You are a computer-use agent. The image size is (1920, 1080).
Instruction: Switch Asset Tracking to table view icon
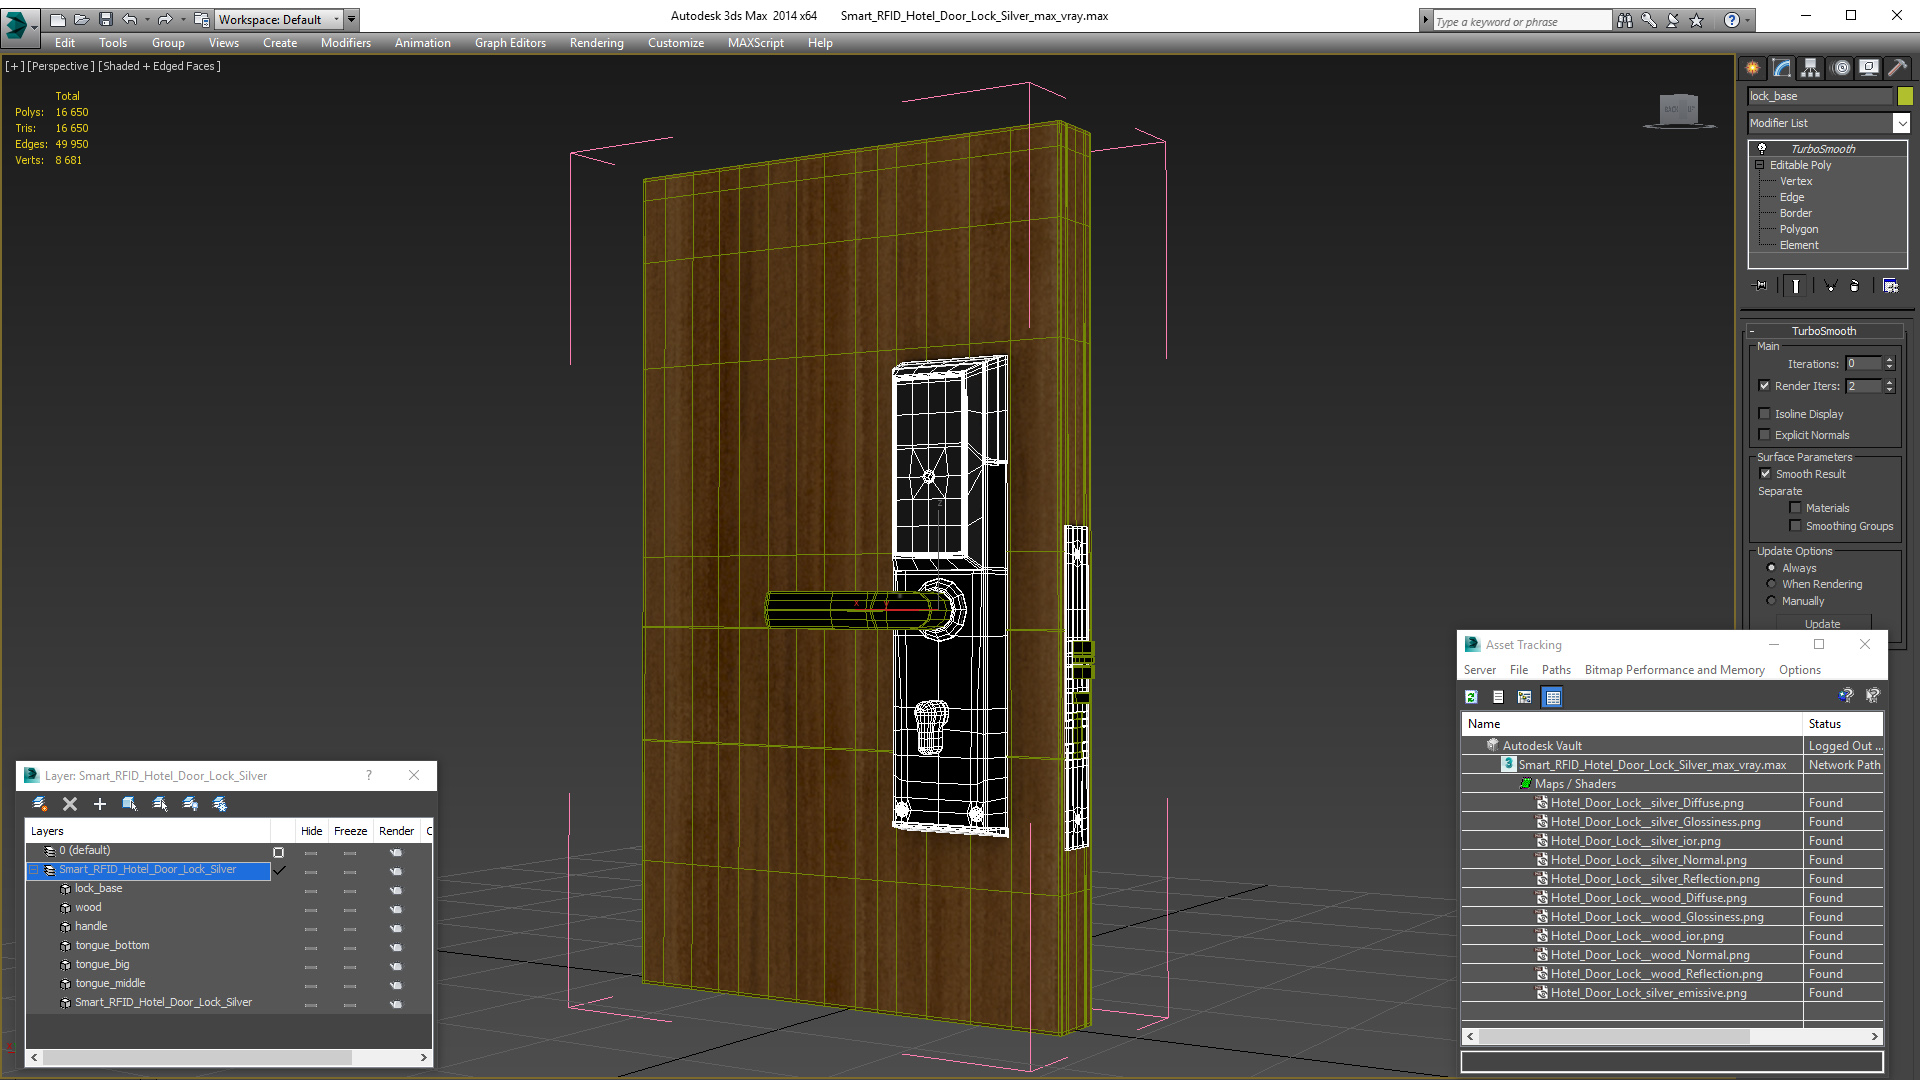tap(1552, 697)
